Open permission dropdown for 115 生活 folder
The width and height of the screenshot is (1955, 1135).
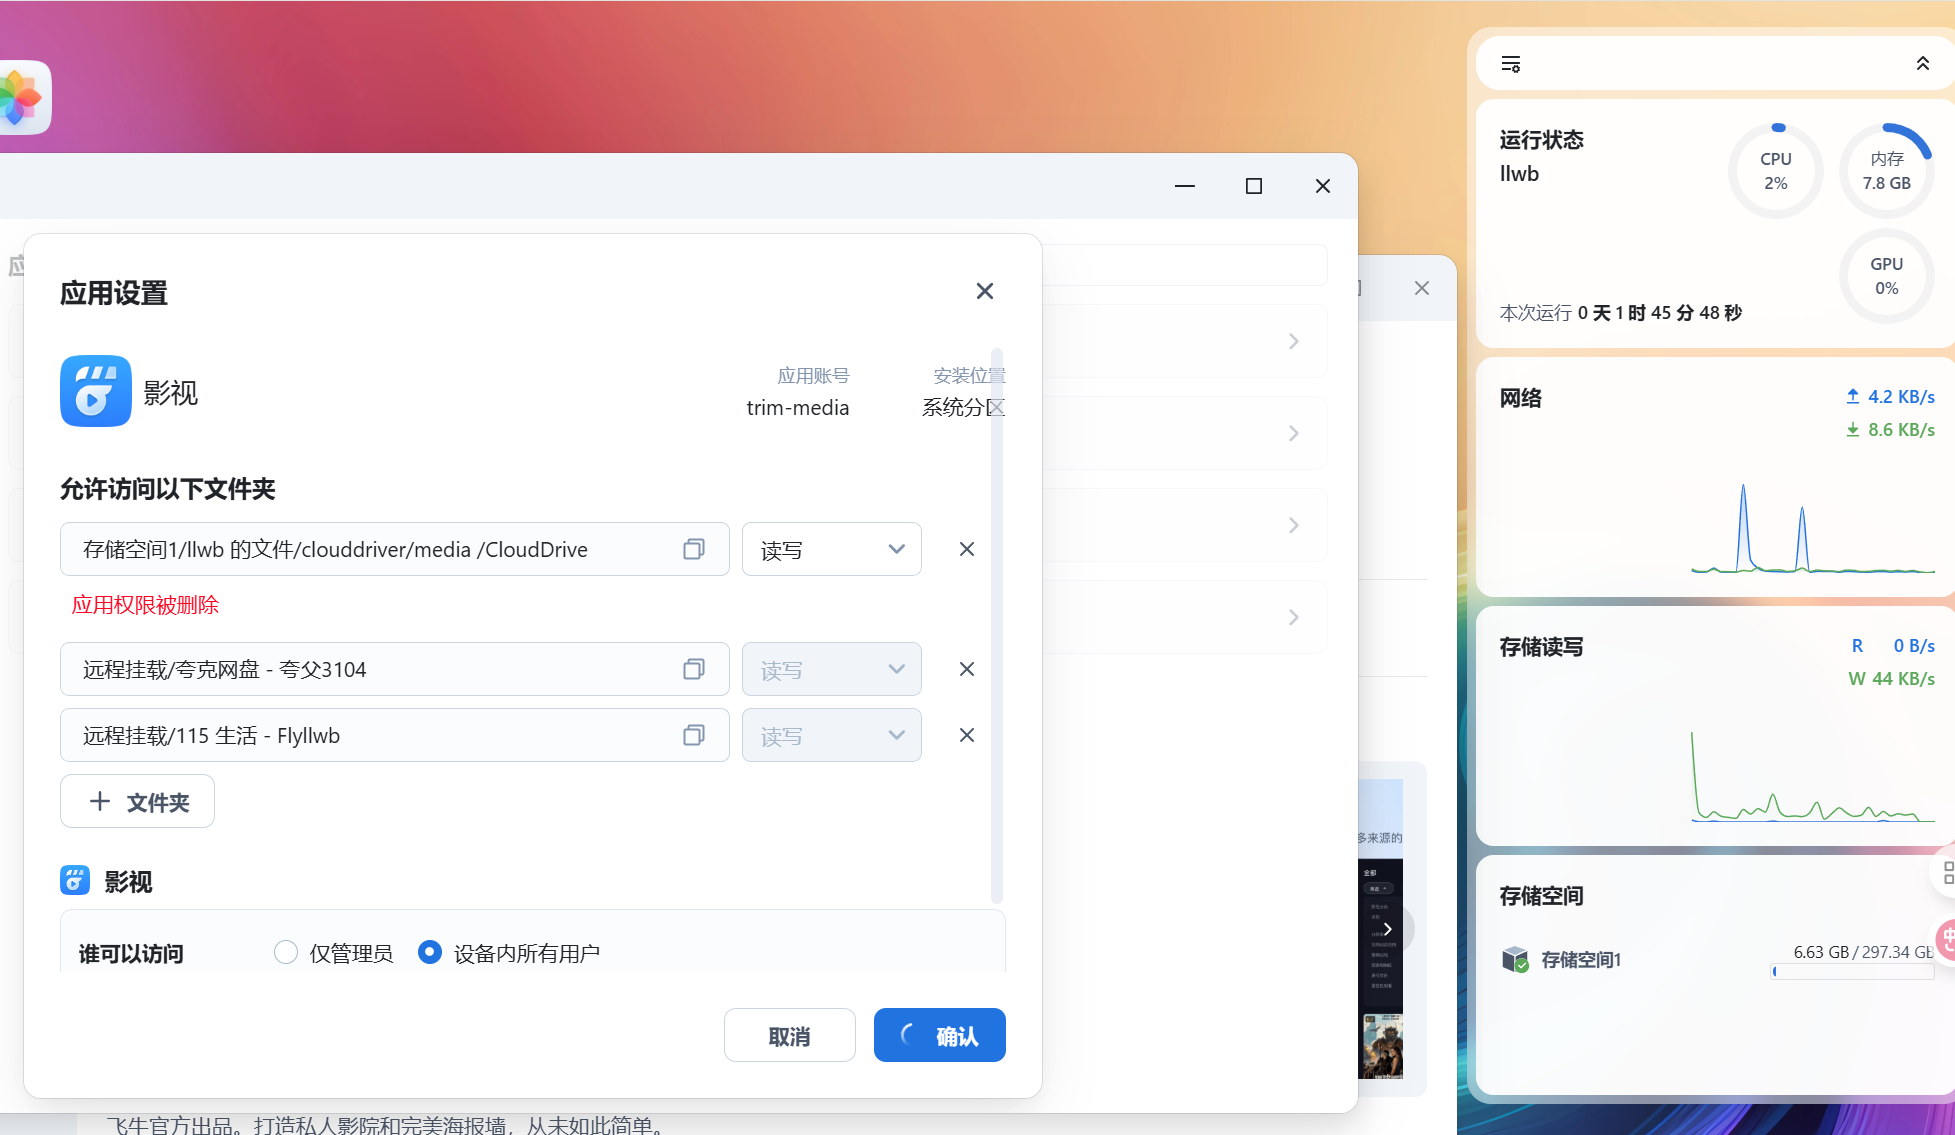[831, 735]
